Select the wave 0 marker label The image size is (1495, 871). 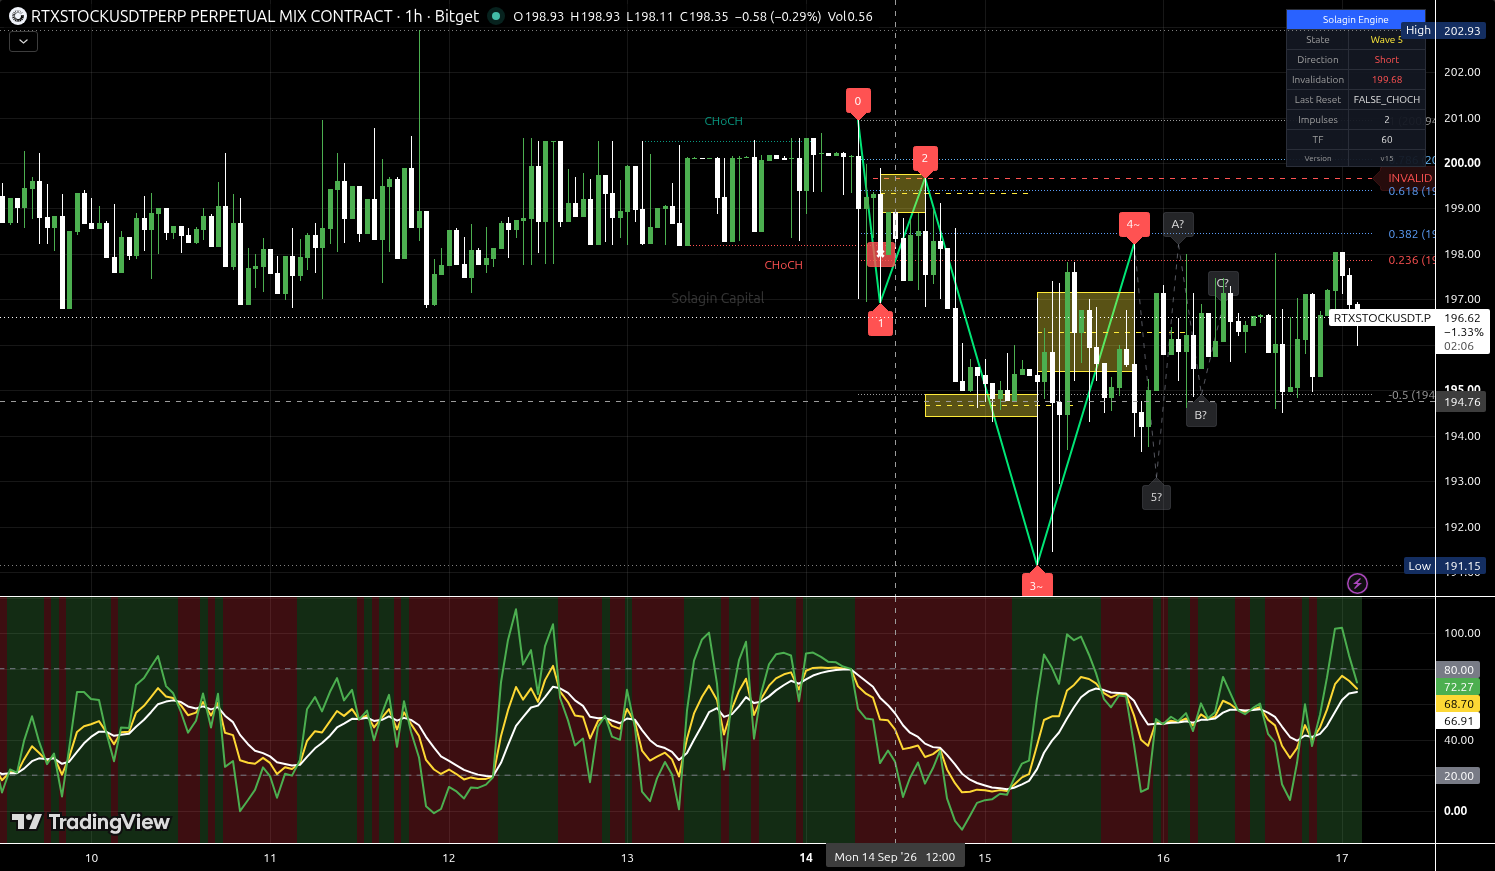tap(858, 101)
